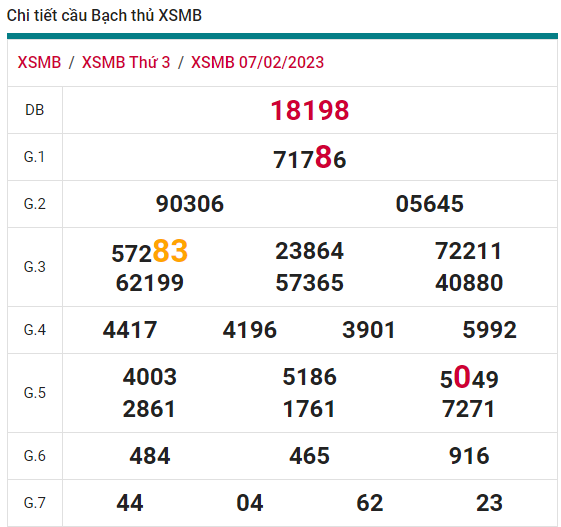Viewport: 561px width, 527px height.
Task: Click the G.3 number 23864
Action: click(309, 251)
